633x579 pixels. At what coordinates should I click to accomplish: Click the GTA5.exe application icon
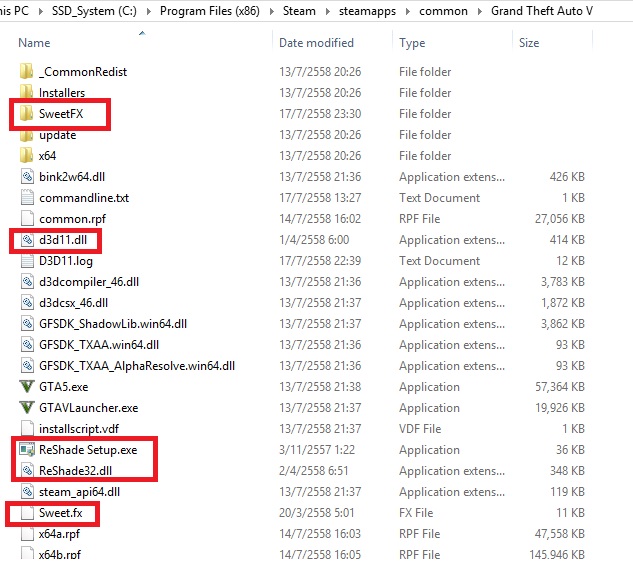[x=27, y=386]
